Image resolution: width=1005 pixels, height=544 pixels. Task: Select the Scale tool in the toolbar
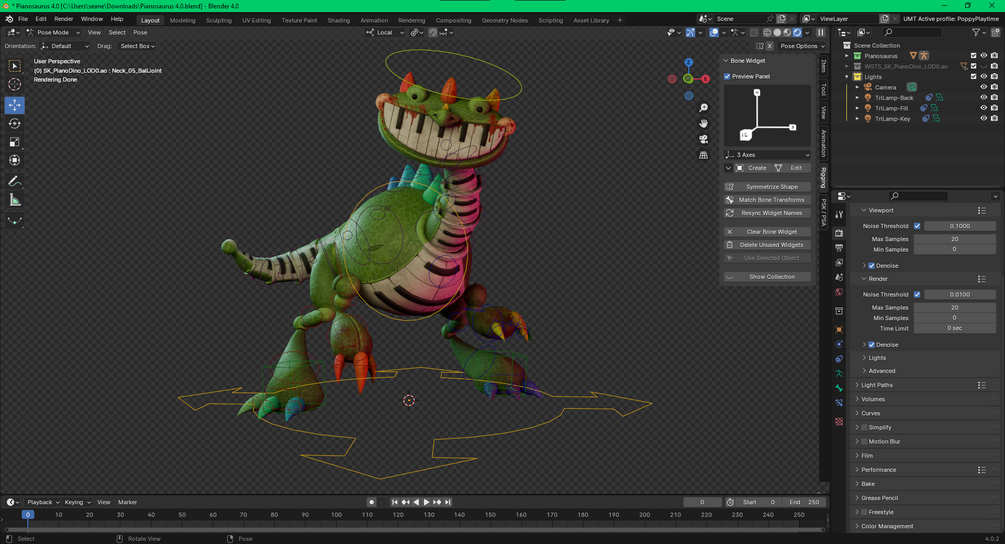[x=15, y=143]
